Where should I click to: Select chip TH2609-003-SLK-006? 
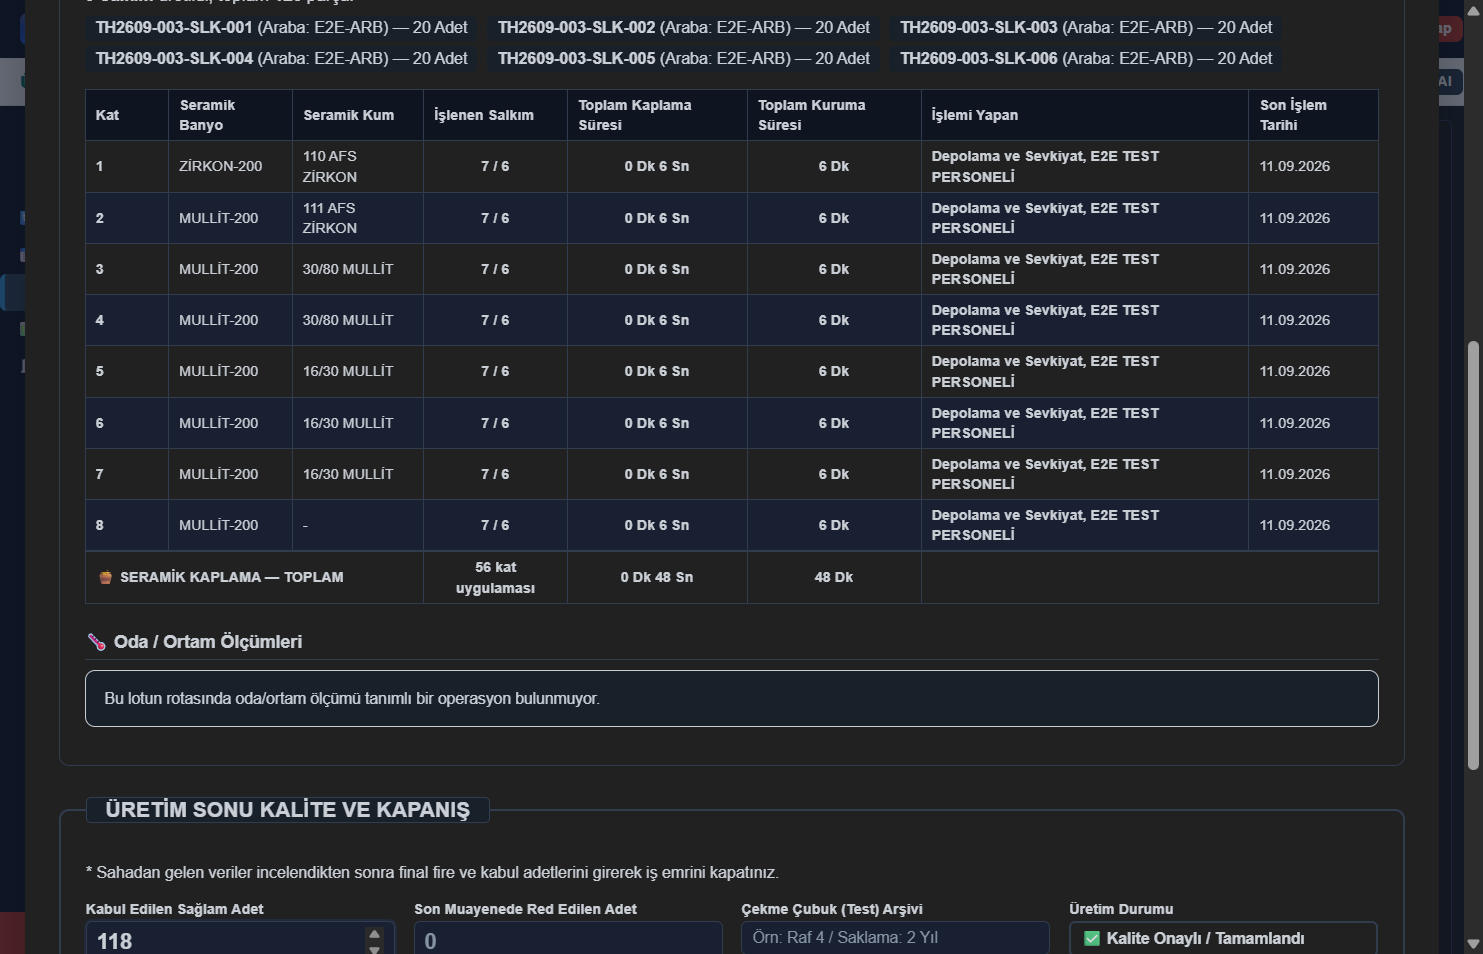point(1086,58)
